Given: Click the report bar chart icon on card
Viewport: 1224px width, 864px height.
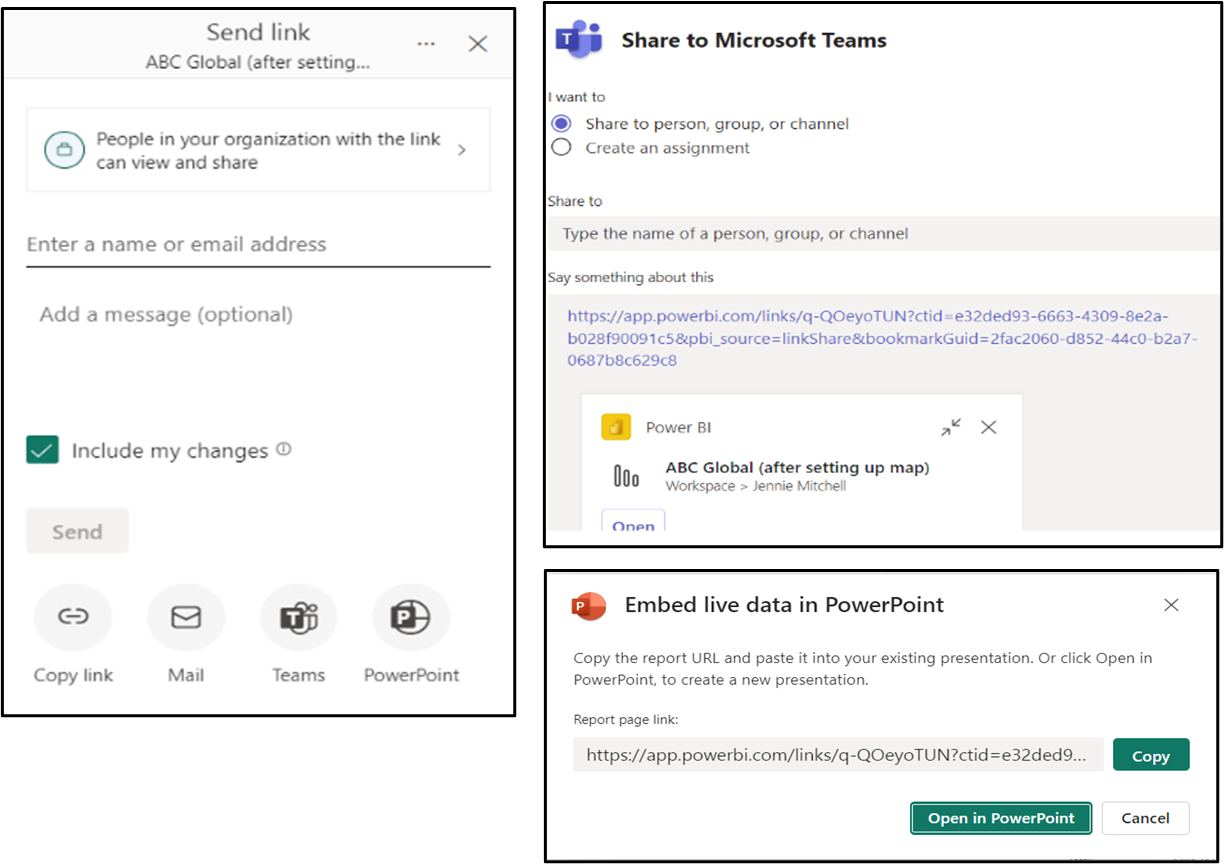Looking at the screenshot, I should pos(626,477).
